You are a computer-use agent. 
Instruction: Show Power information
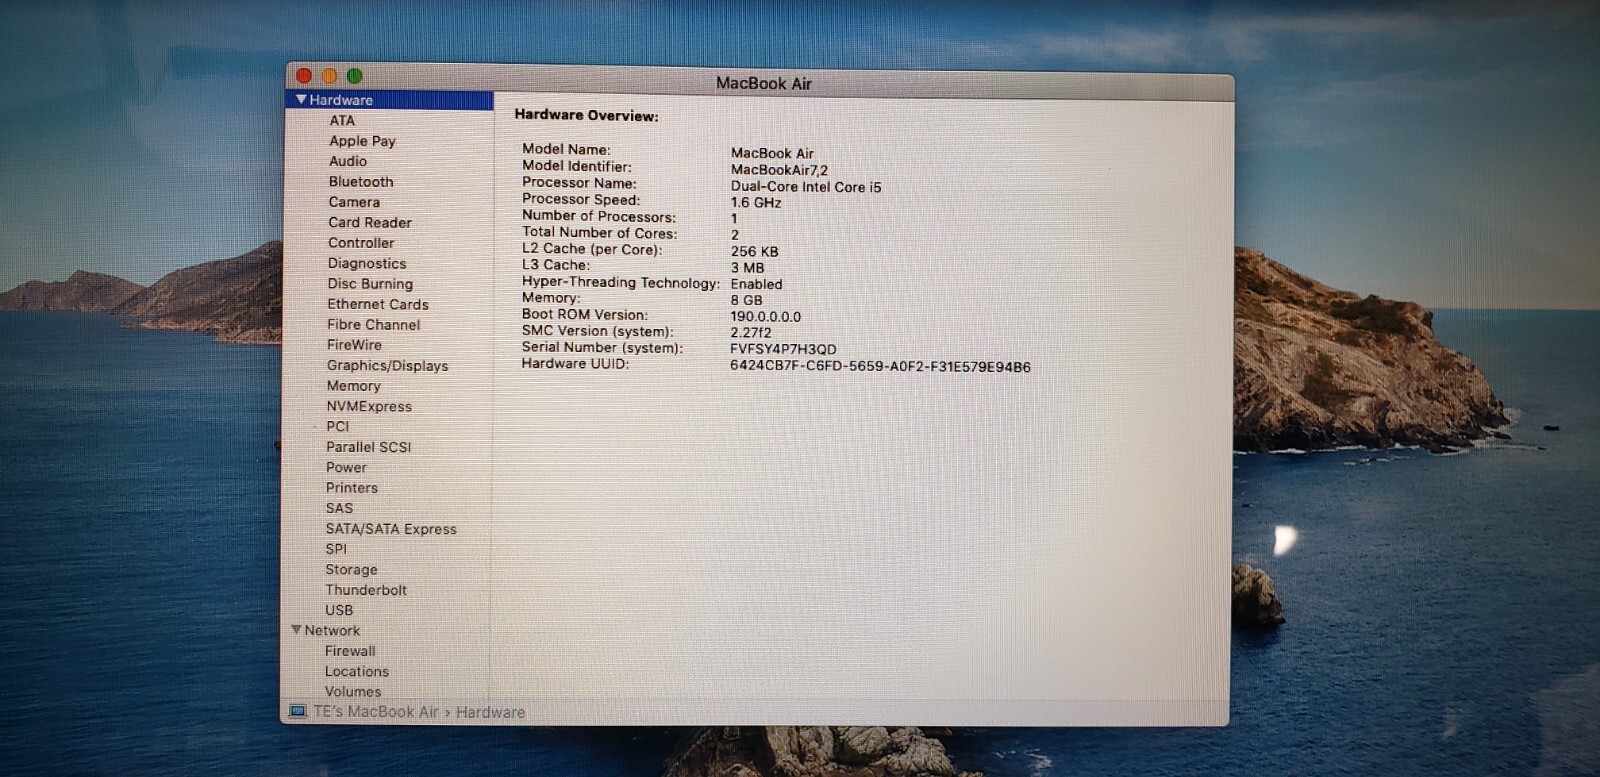(346, 467)
